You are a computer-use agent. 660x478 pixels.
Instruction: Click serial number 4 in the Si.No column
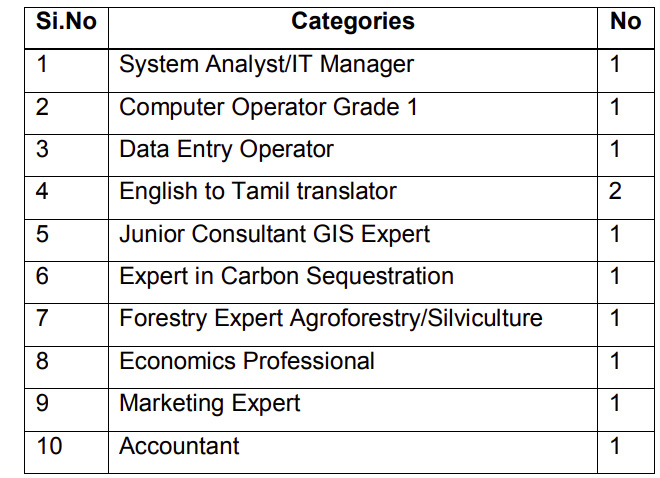tap(42, 191)
